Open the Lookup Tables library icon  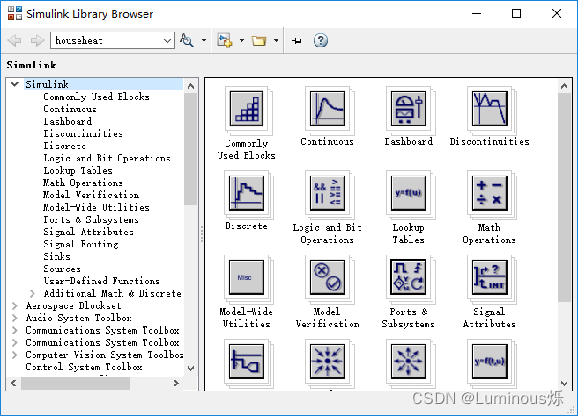tap(408, 193)
